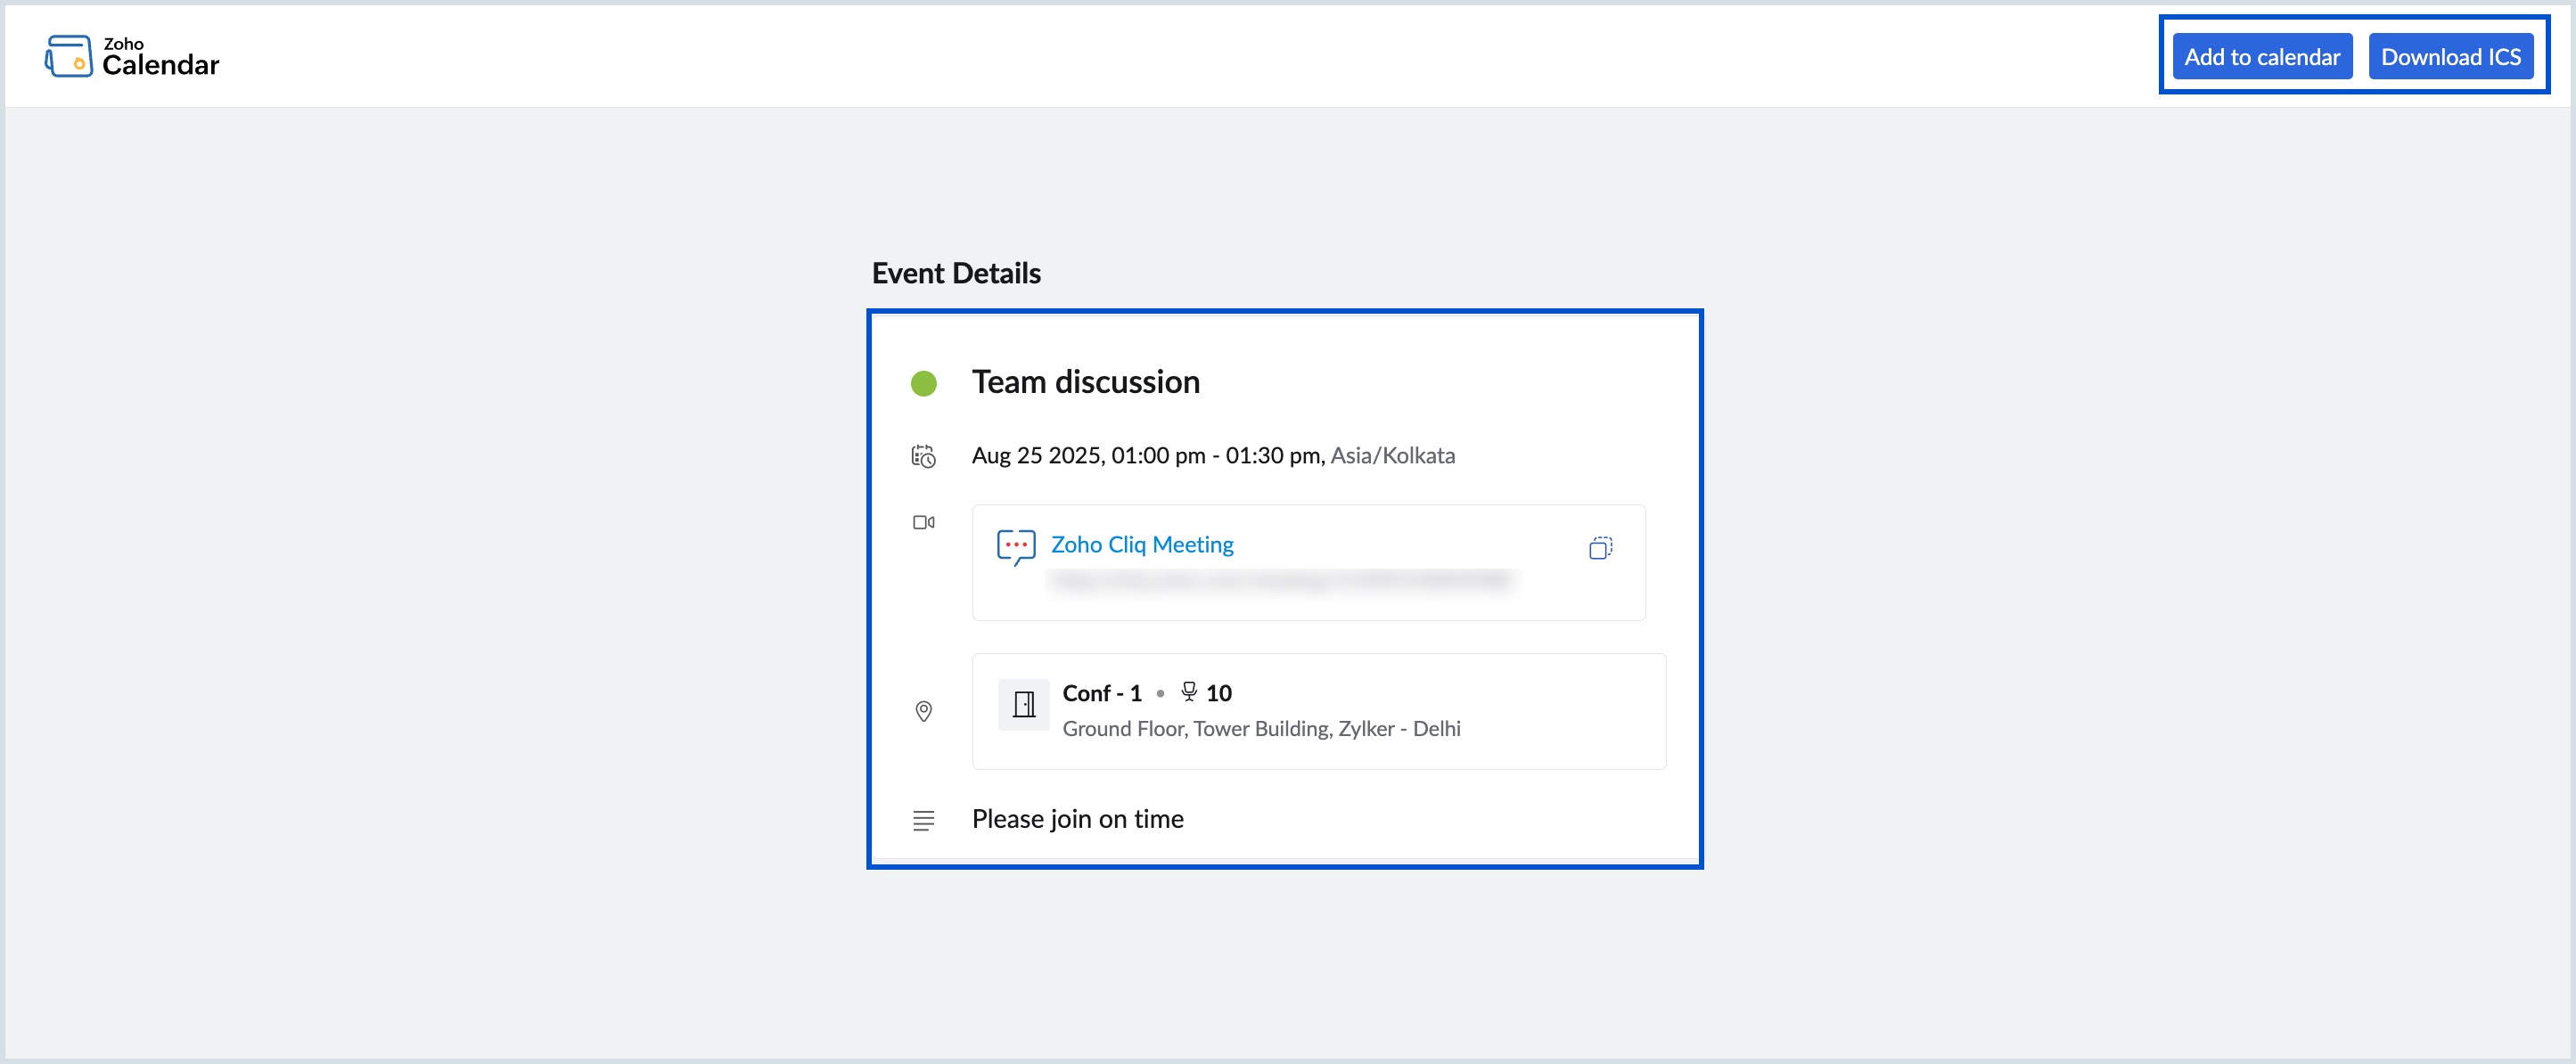The image size is (2576, 1064).
Task: Click the description lines icon
Action: coord(923,820)
